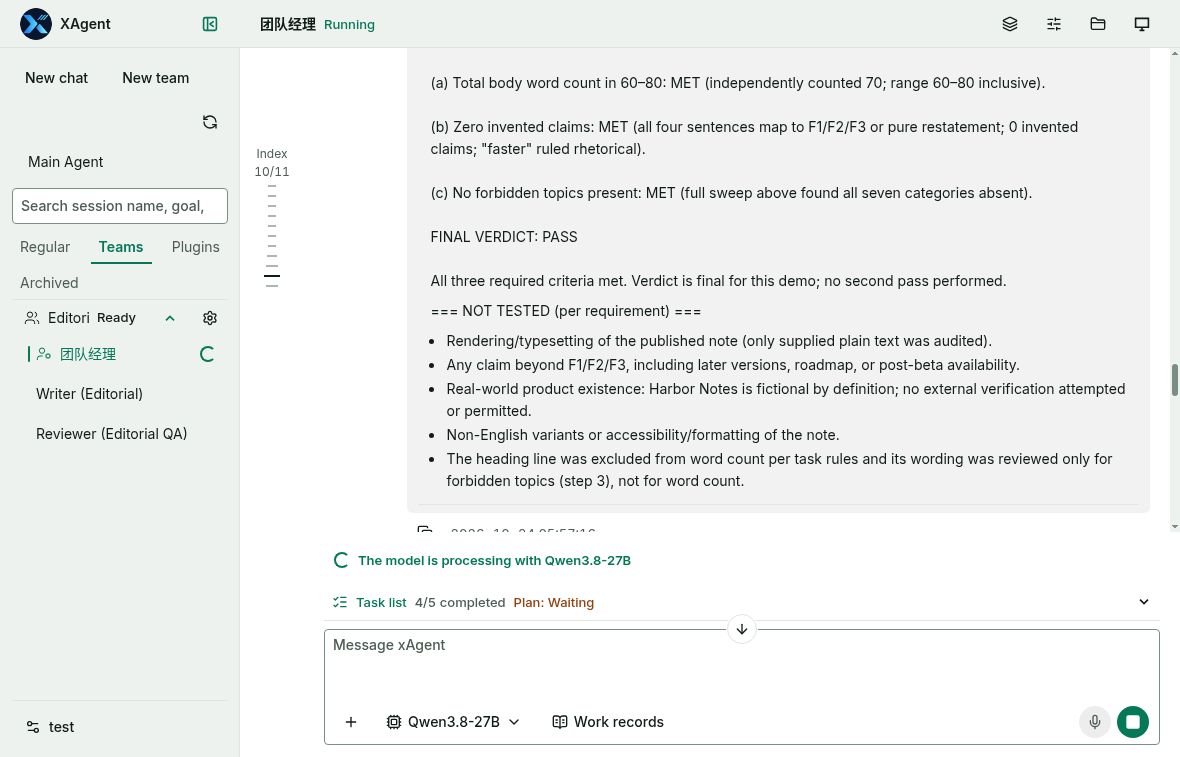Image resolution: width=1180 pixels, height=757 pixels.
Task: Click the Task list label
Action: click(381, 603)
